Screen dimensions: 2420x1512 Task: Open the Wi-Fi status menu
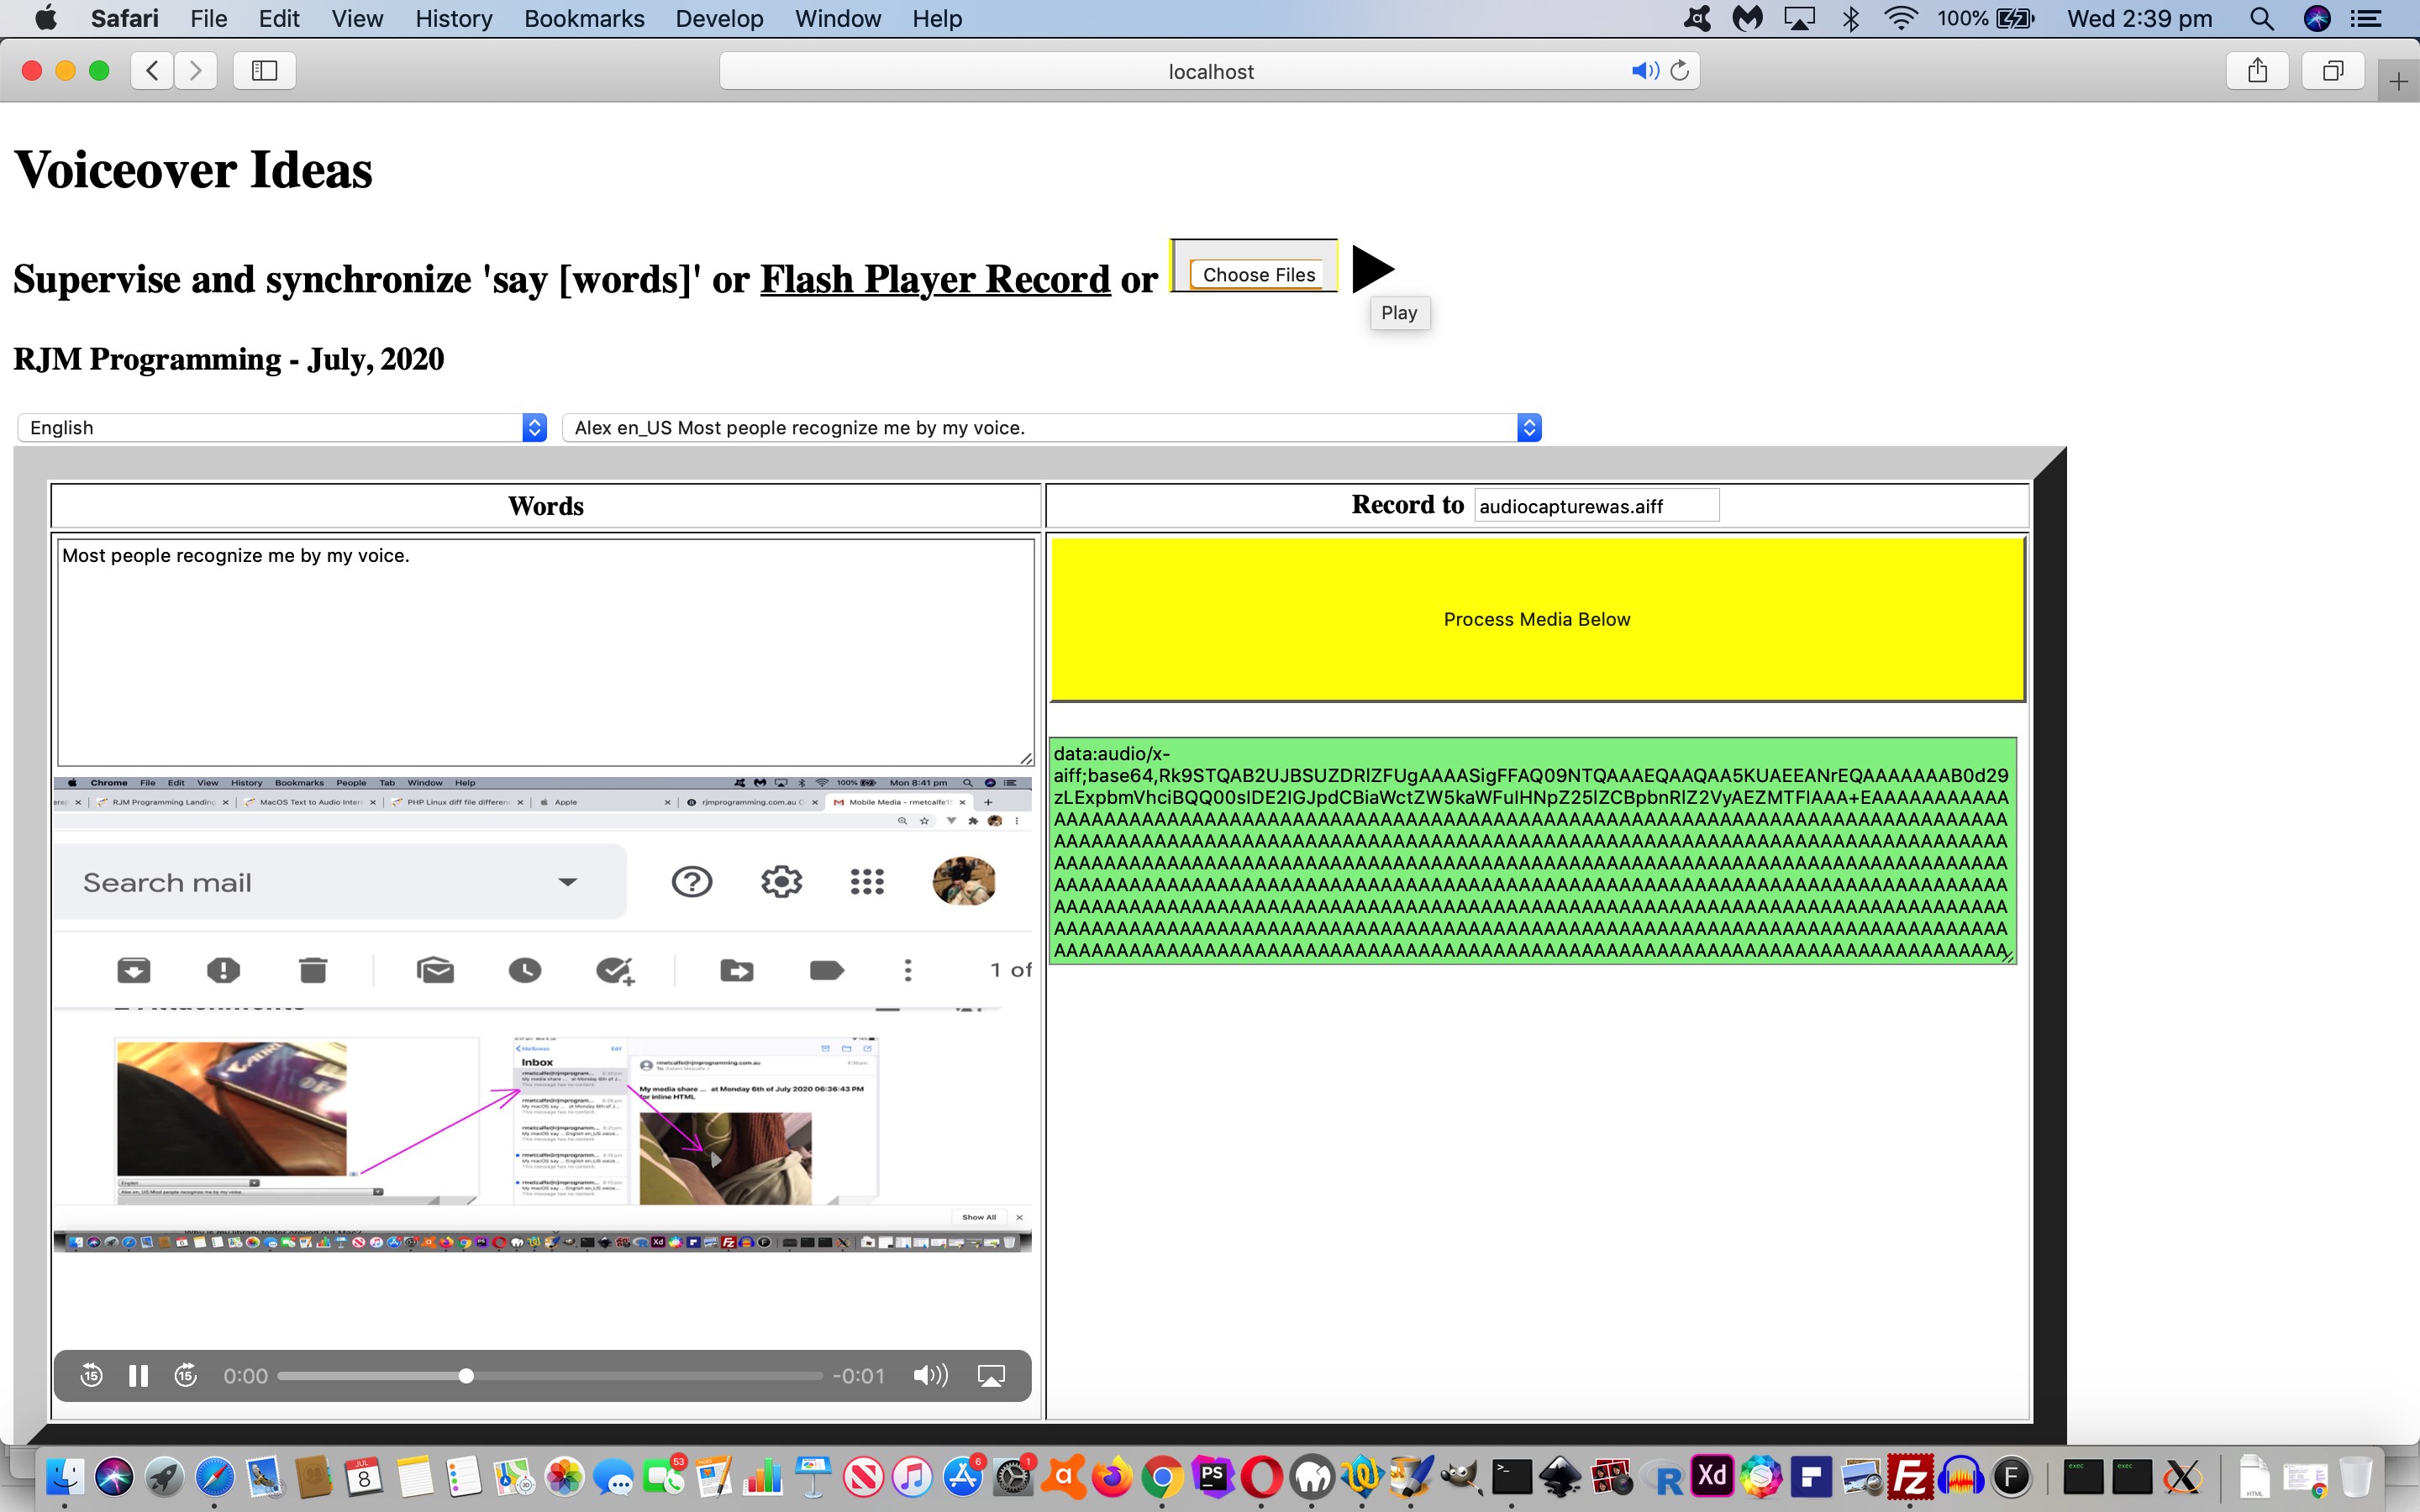point(1900,18)
